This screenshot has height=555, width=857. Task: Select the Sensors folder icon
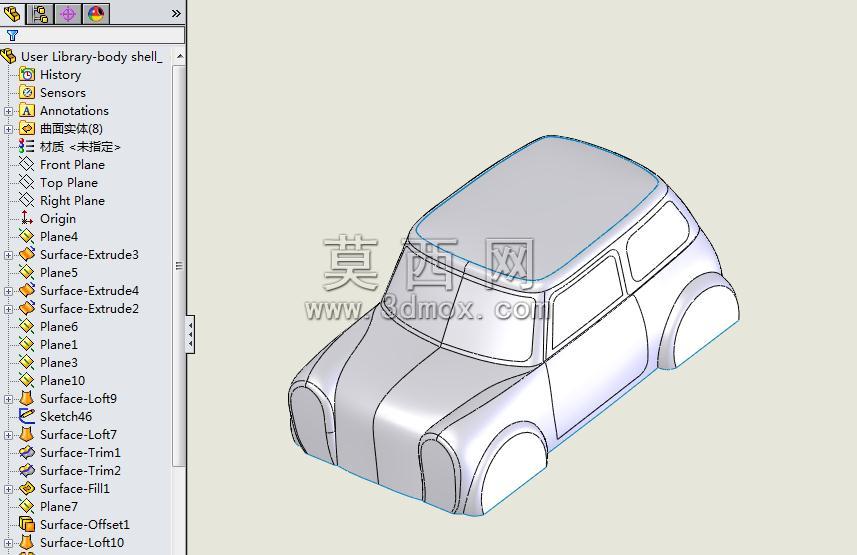pos(27,92)
